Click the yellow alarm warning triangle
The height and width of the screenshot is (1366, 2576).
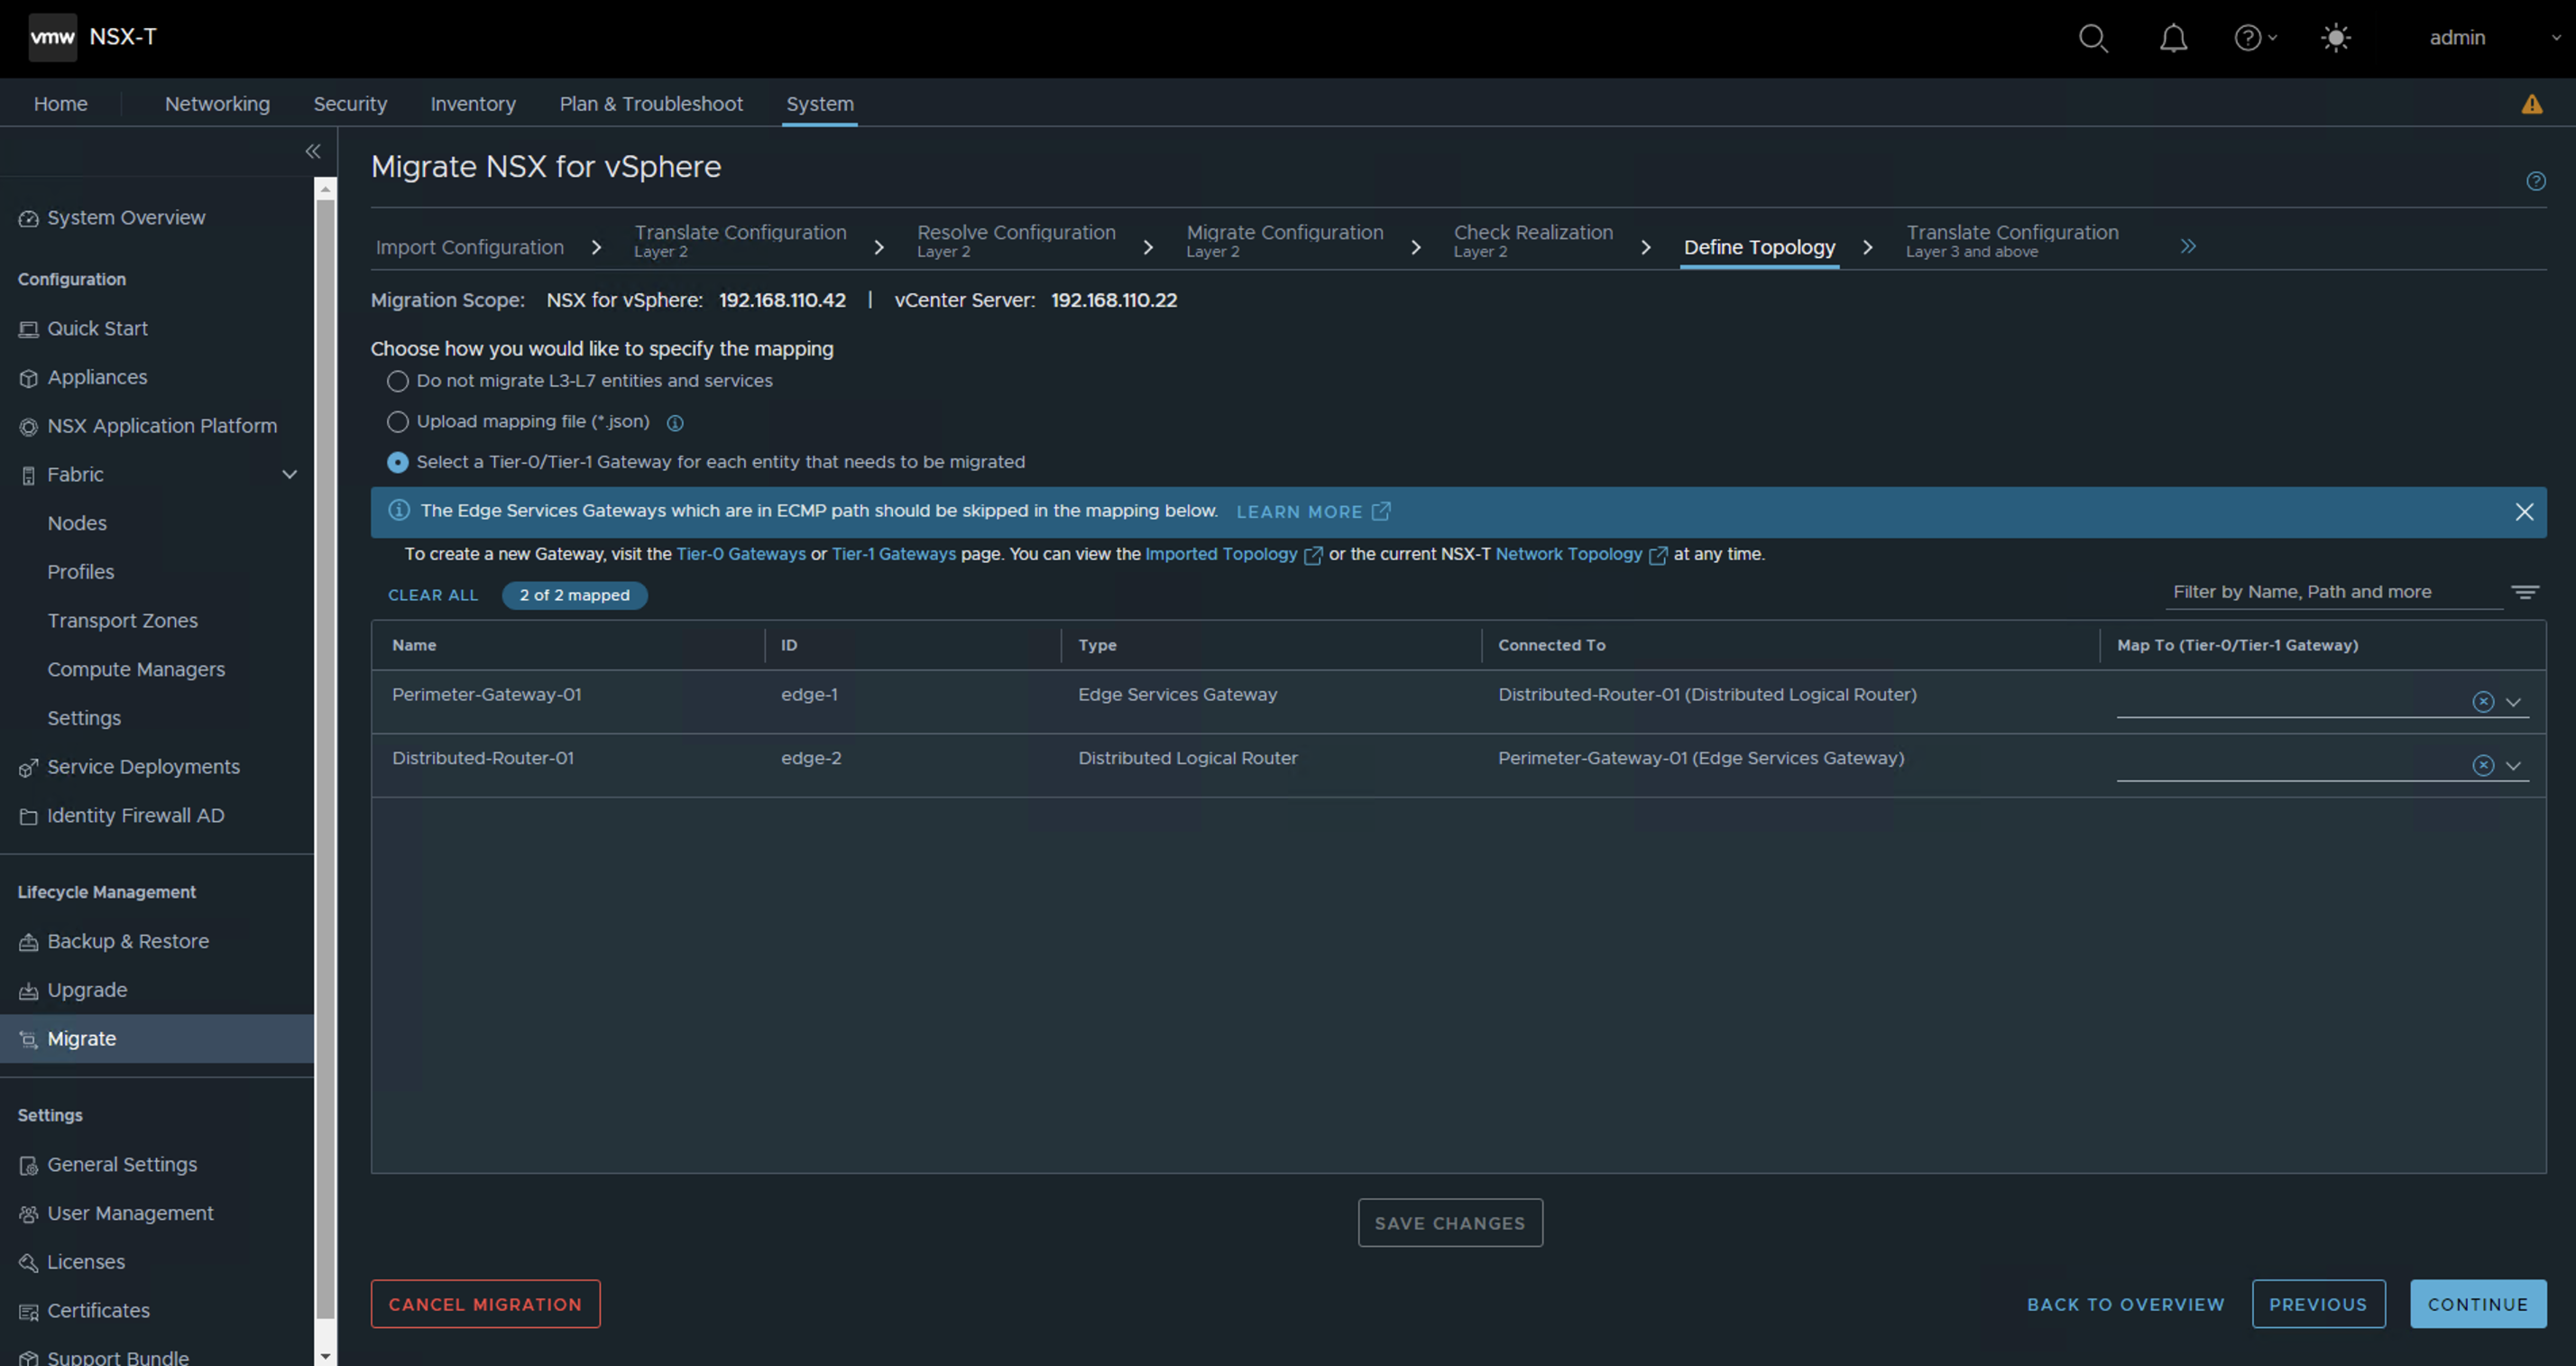2531,104
